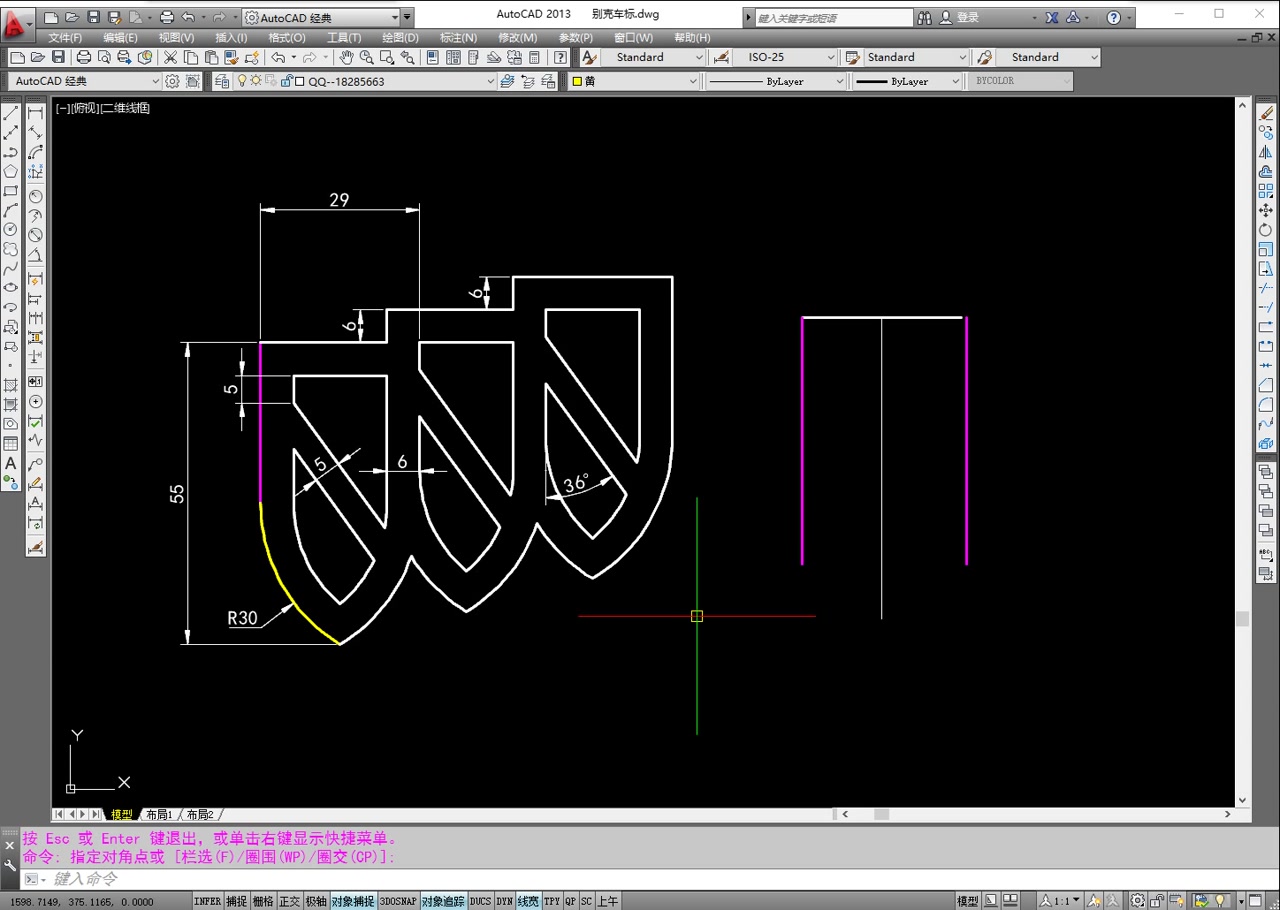Toggle 捕捉 snap mode

236,901
